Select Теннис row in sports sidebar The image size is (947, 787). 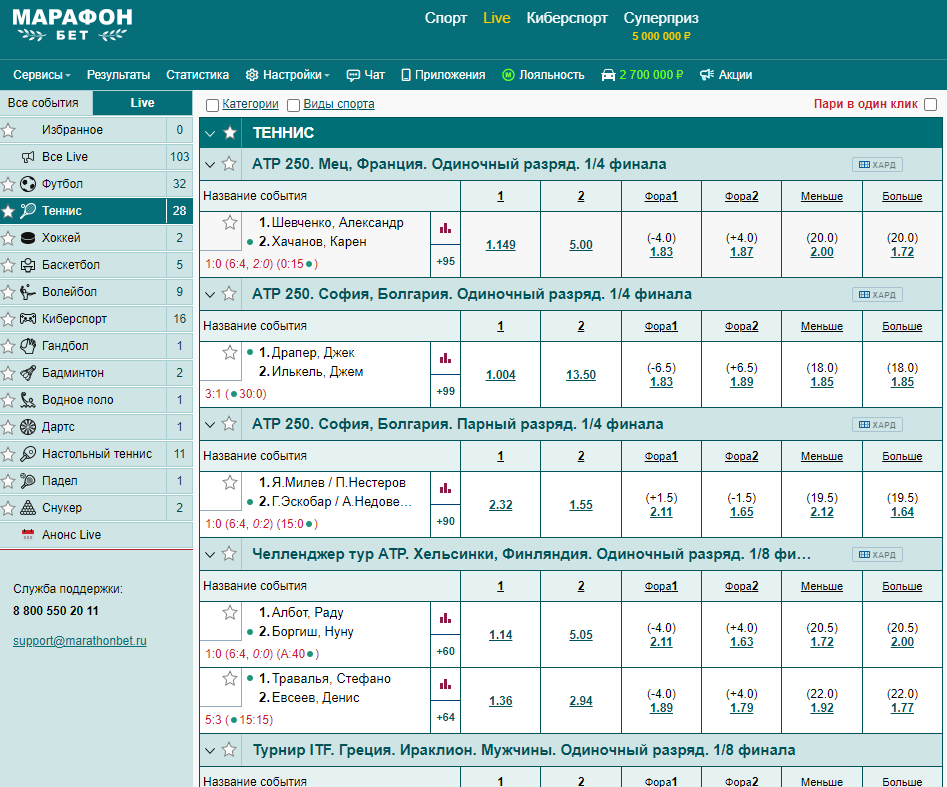pos(96,211)
